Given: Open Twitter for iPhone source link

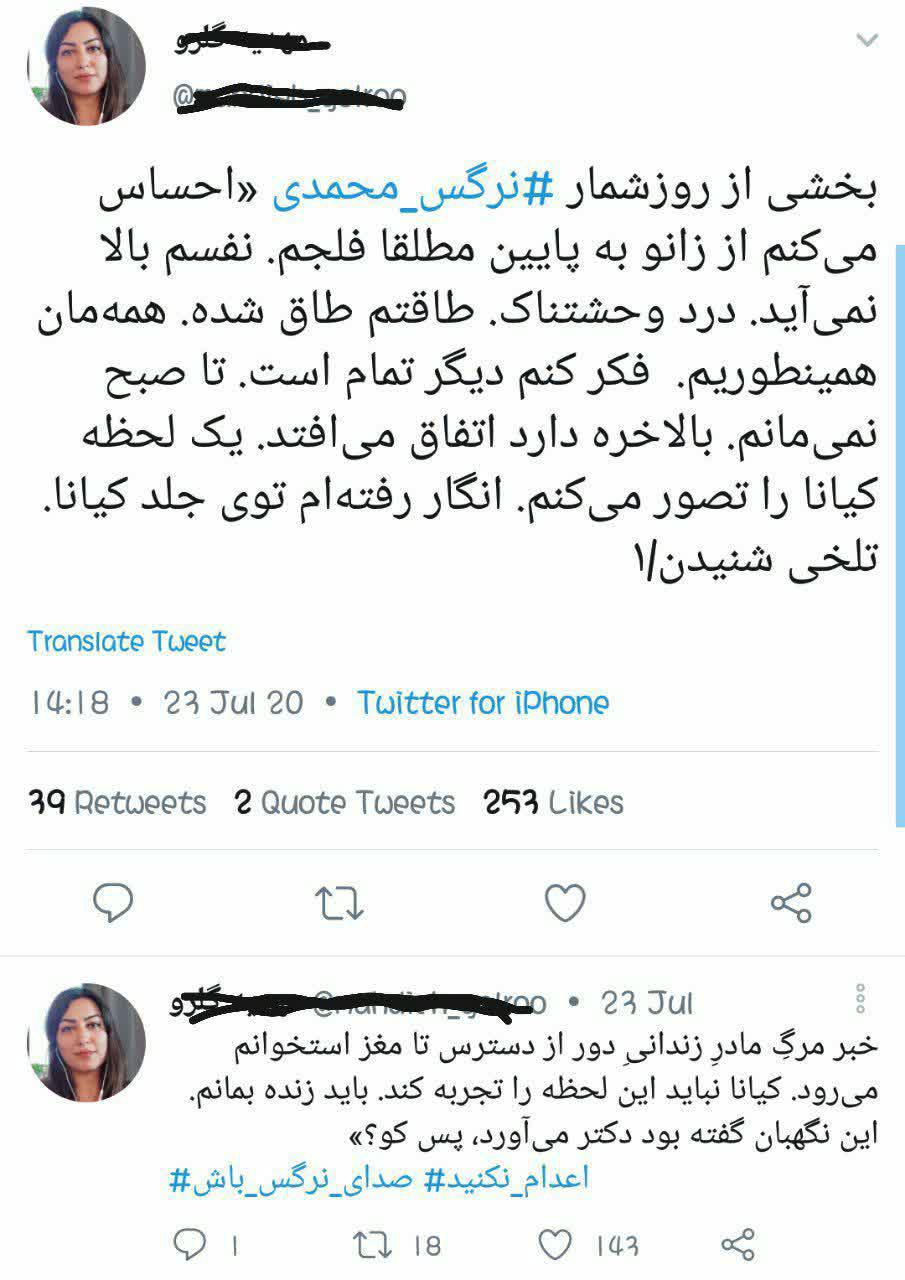Looking at the screenshot, I should 483,703.
